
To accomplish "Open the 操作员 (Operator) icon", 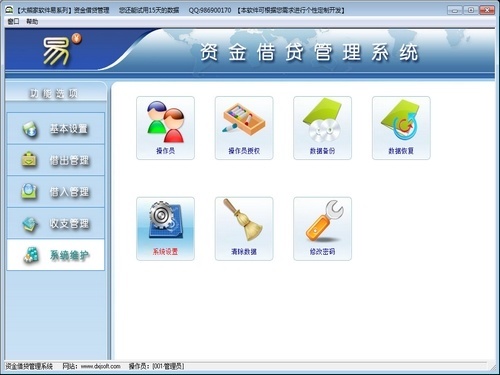I will point(165,128).
